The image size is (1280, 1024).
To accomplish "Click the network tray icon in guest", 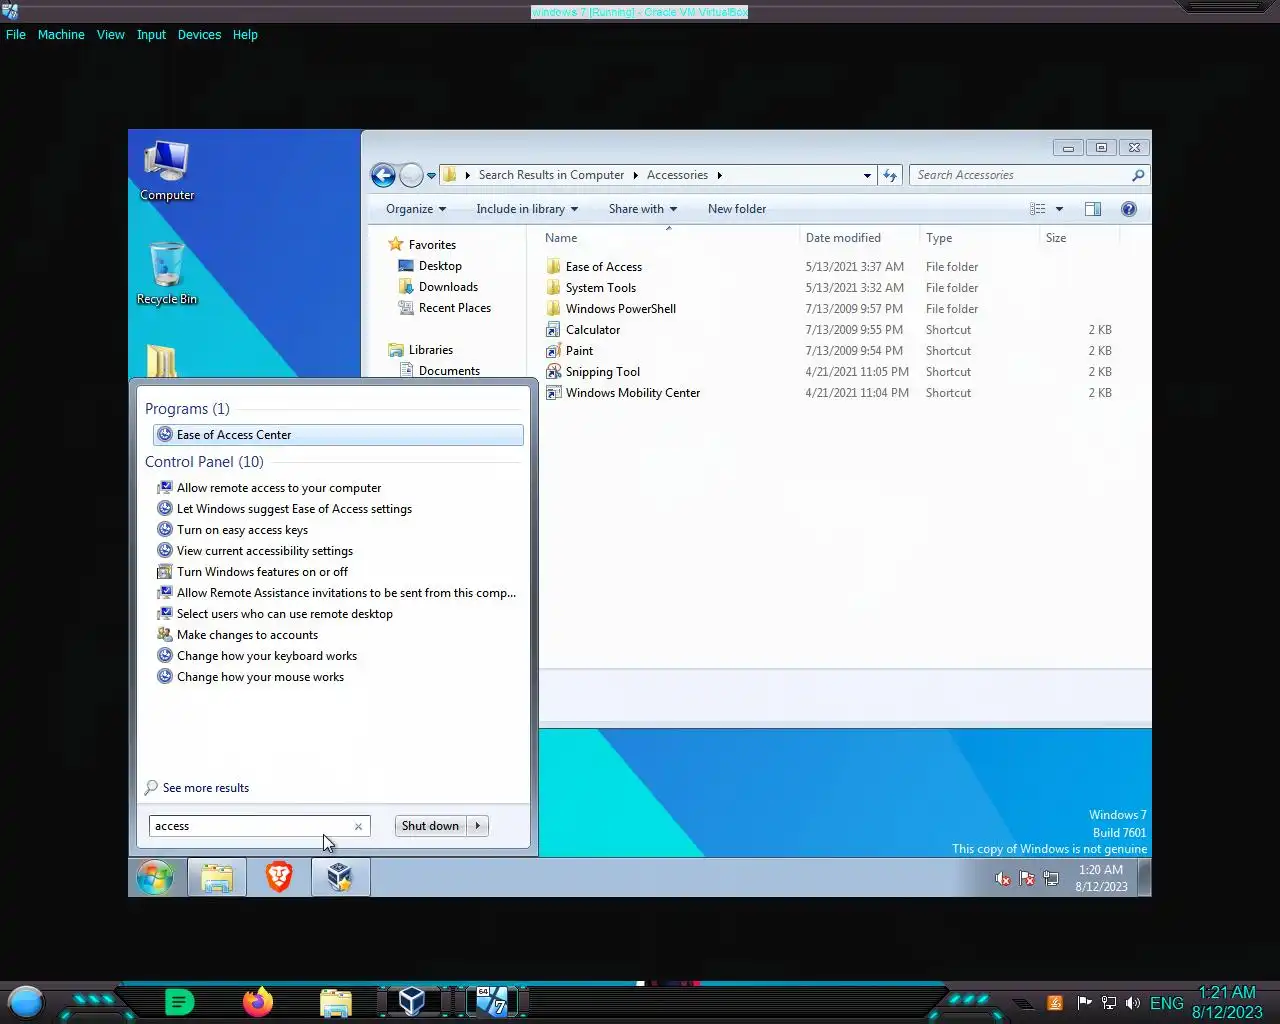I will tap(1051, 879).
